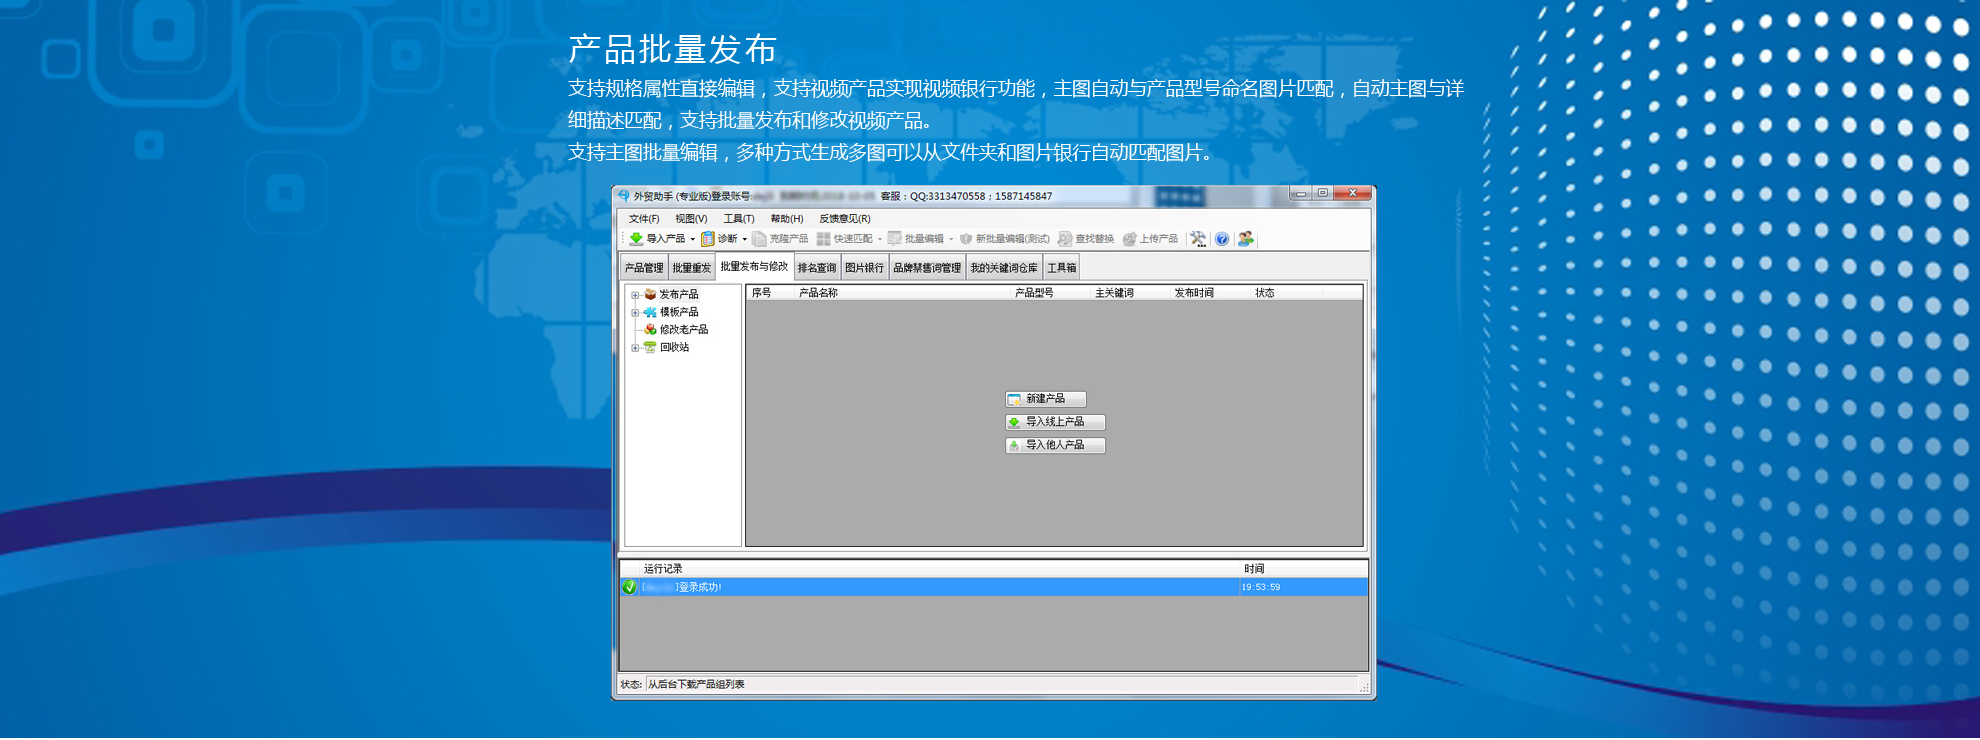Switch to the 产品管理 tab
Viewport: 1980px width, 740px height.
tap(644, 268)
